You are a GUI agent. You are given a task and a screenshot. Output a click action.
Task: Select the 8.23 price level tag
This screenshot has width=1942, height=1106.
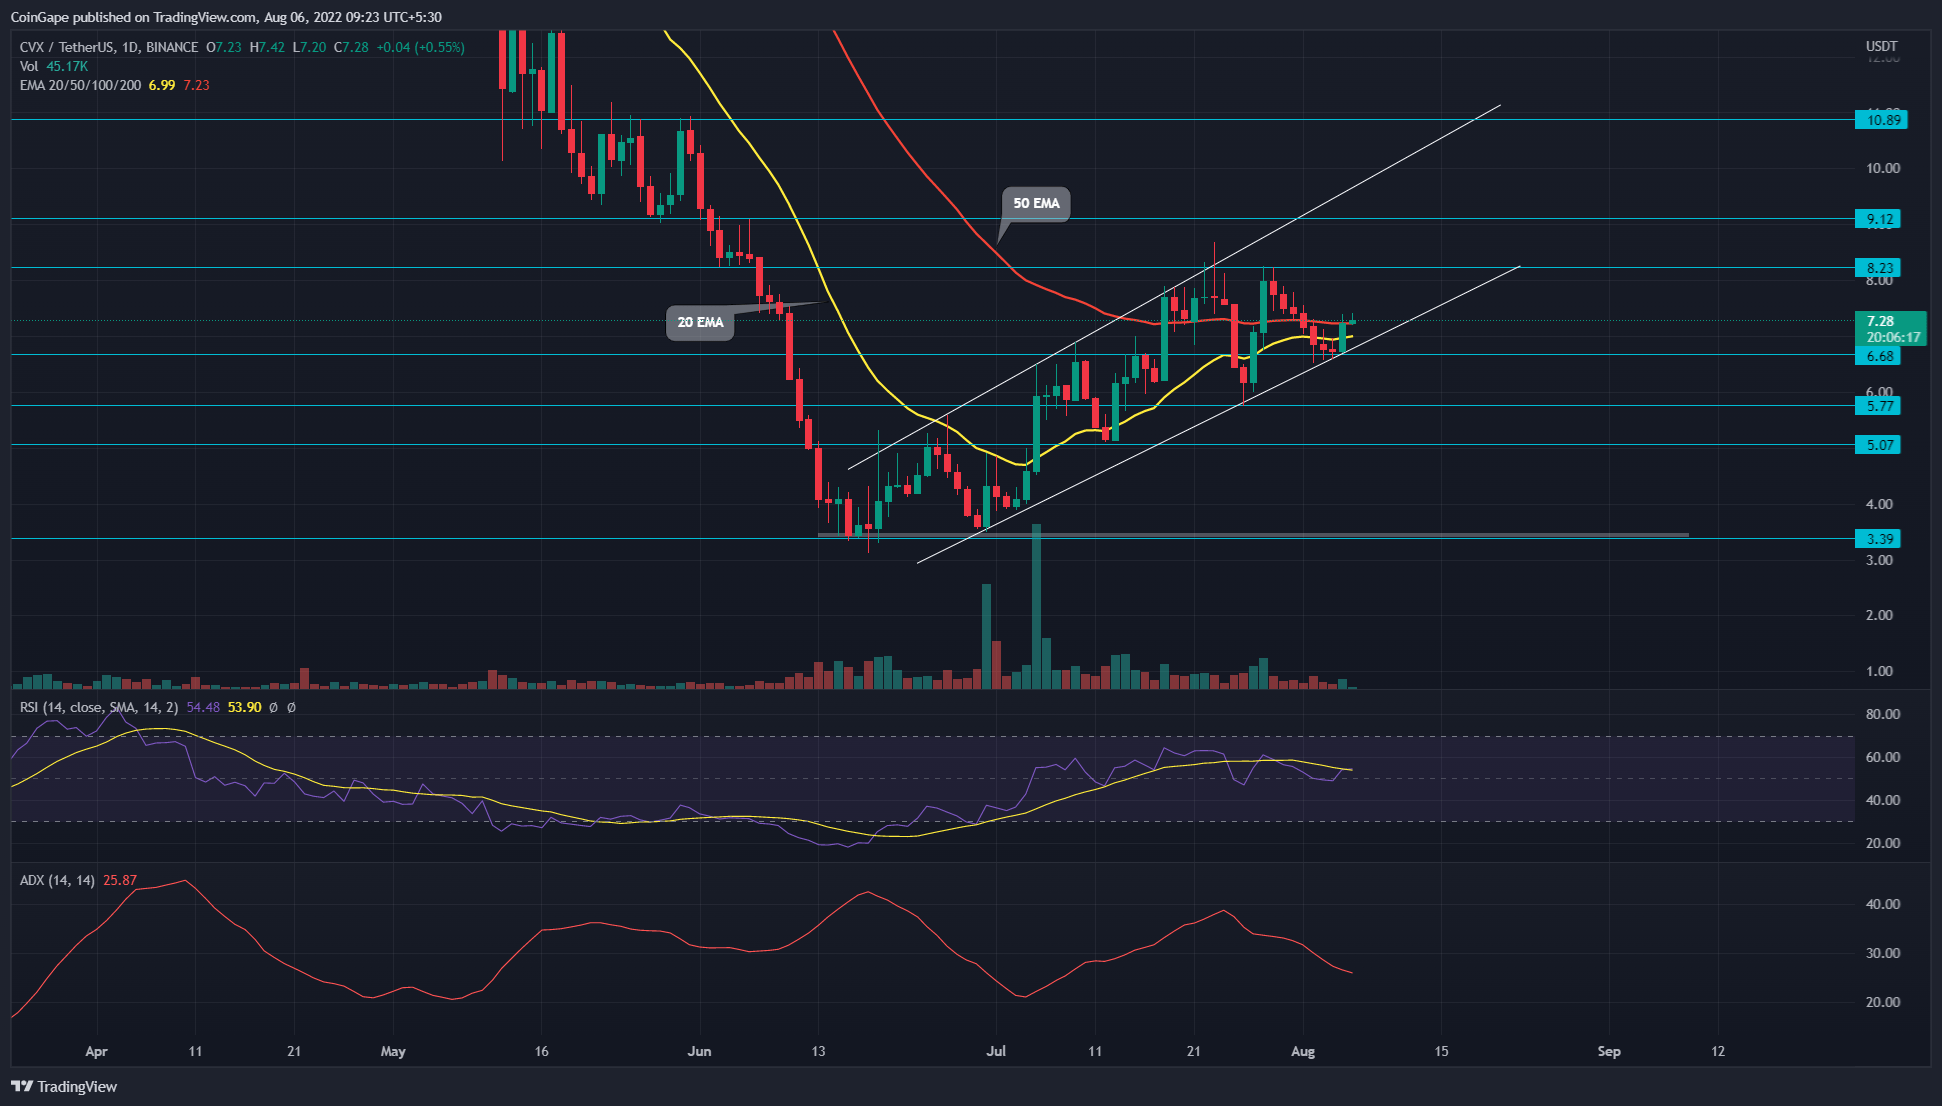pos(1880,268)
